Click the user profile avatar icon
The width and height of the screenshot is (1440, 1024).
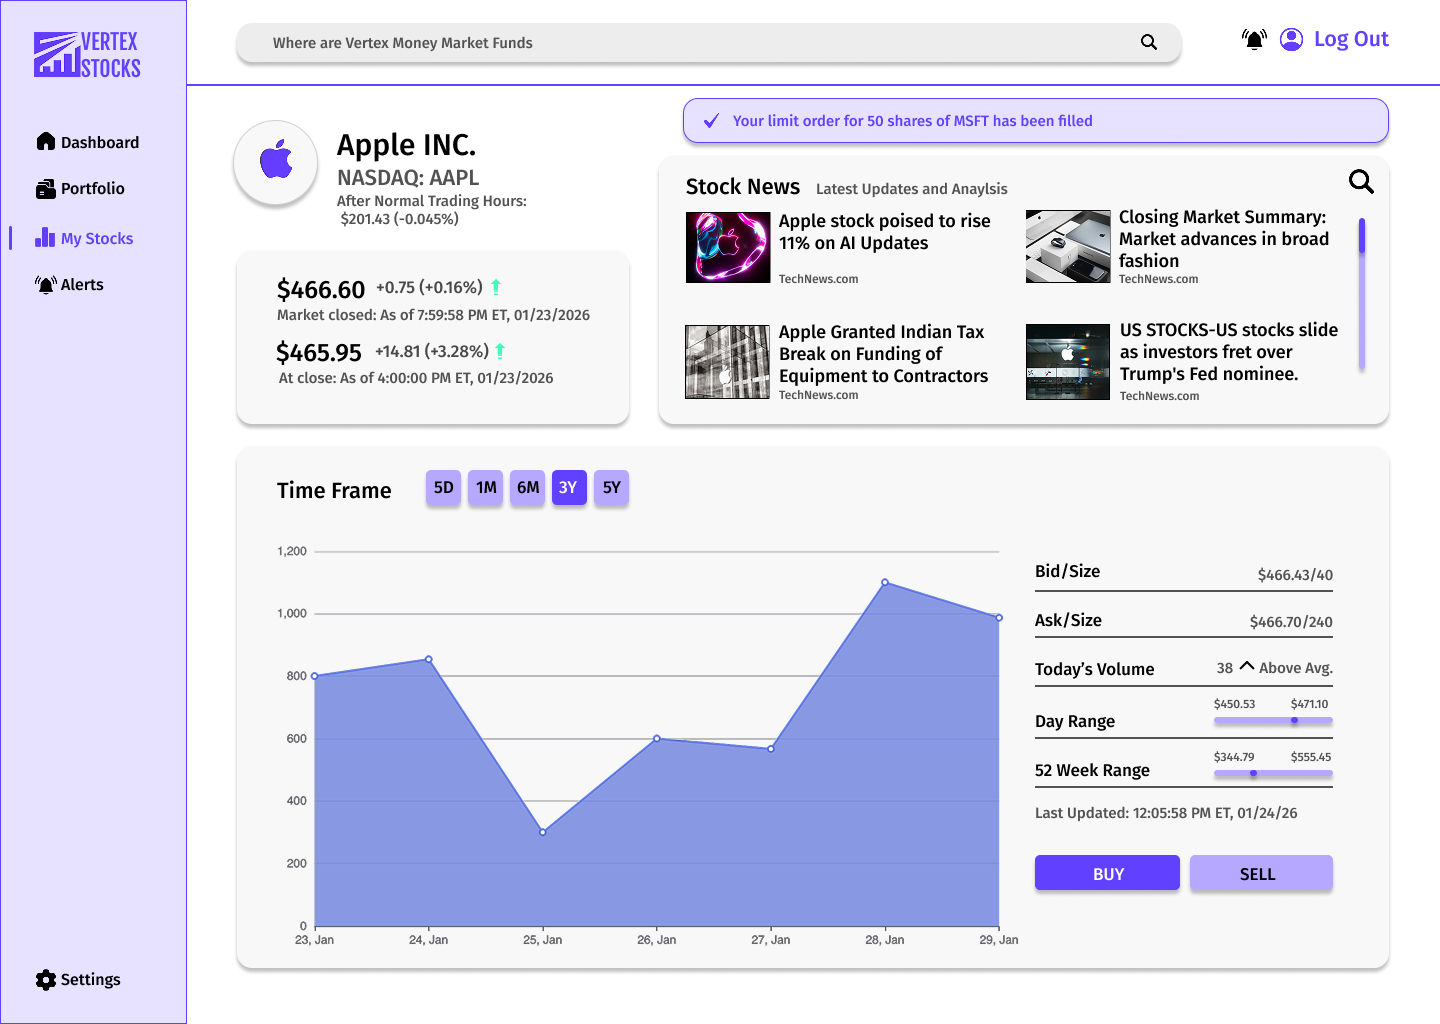tap(1292, 39)
